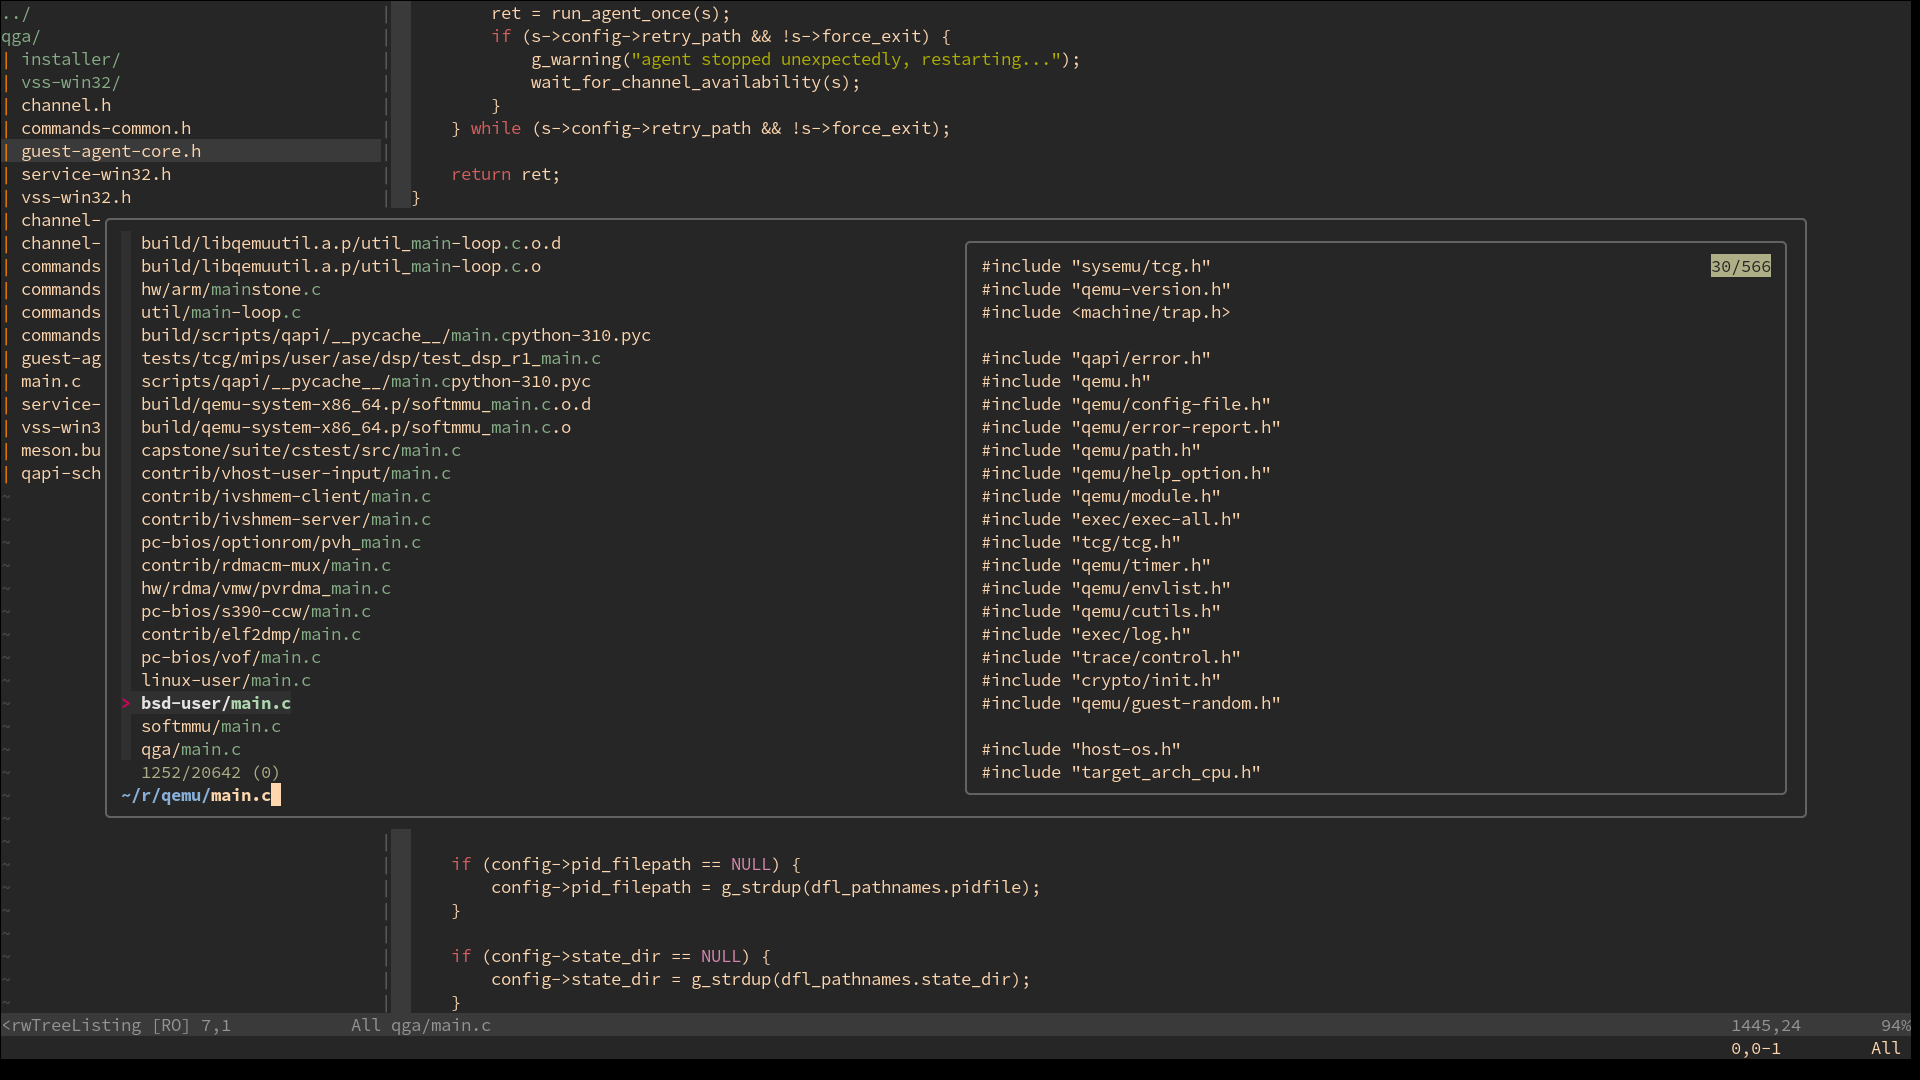This screenshot has height=1080, width=1920.
Task: Pick bsd-user/main.c fuzzy result
Action: coord(216,704)
